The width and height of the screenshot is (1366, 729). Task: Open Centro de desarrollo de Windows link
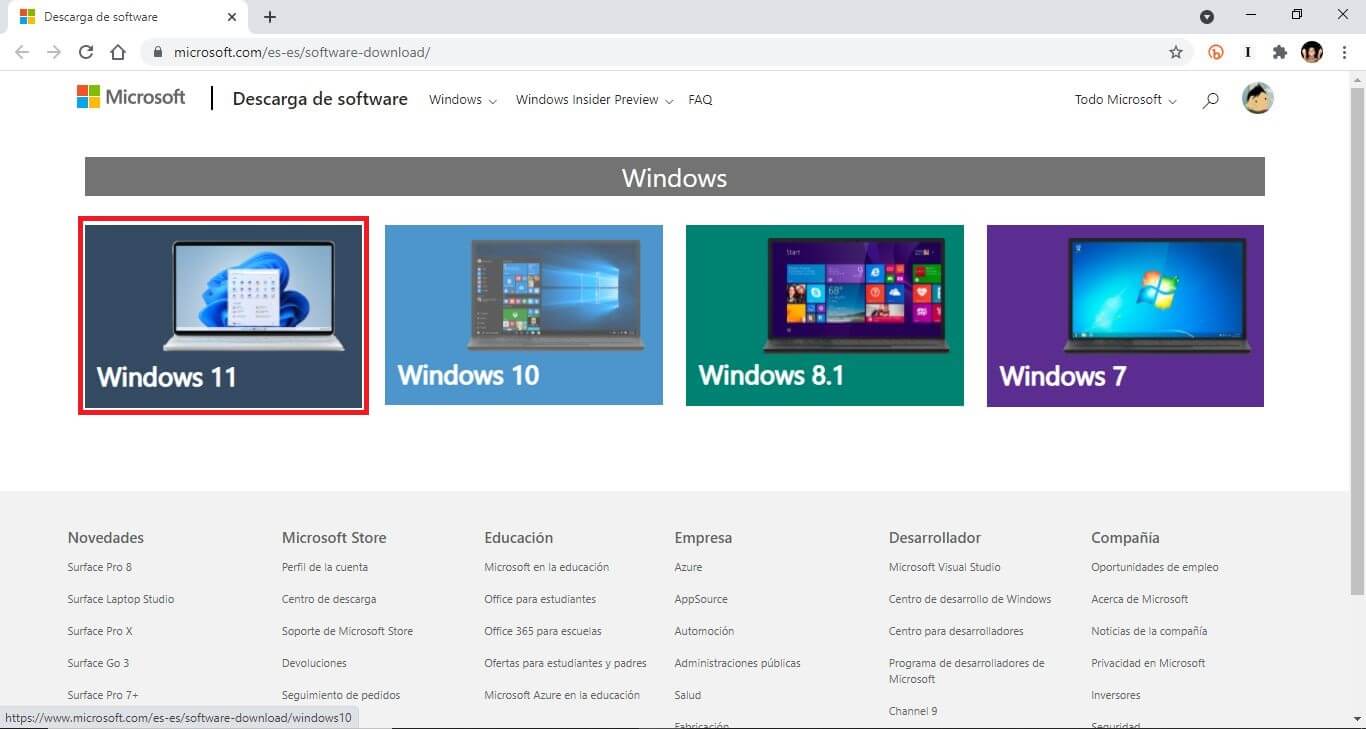pos(970,599)
